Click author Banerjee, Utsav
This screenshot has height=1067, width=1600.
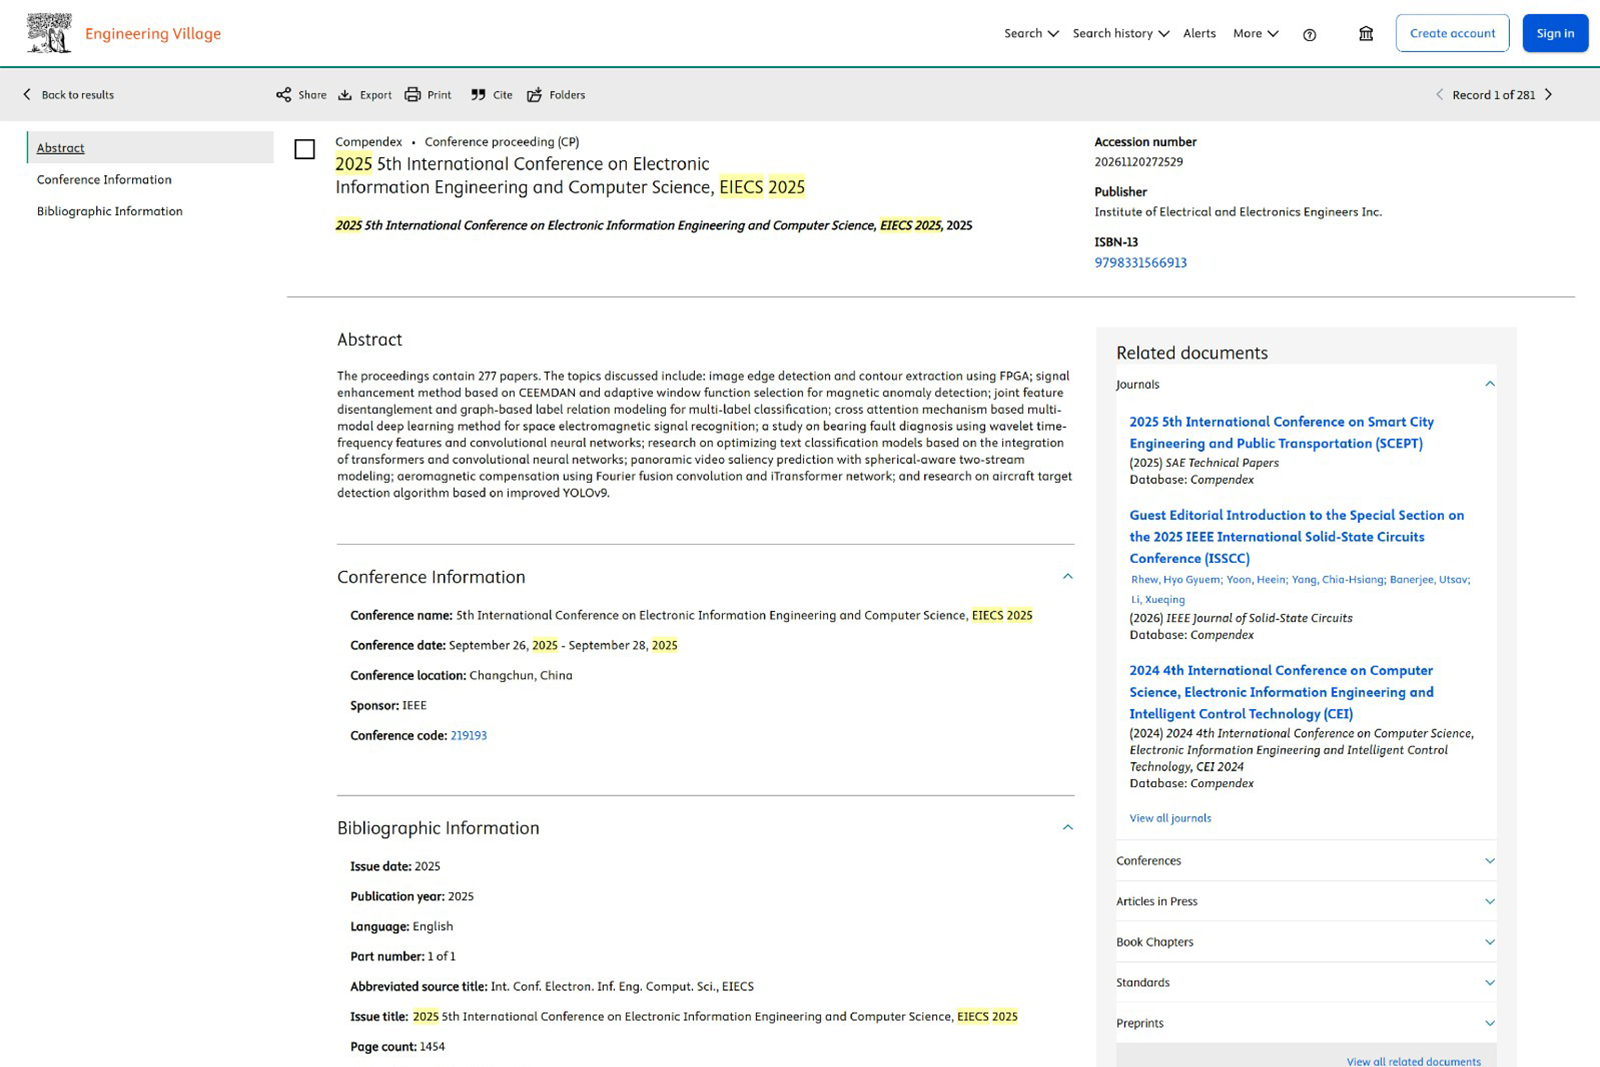tap(1429, 580)
